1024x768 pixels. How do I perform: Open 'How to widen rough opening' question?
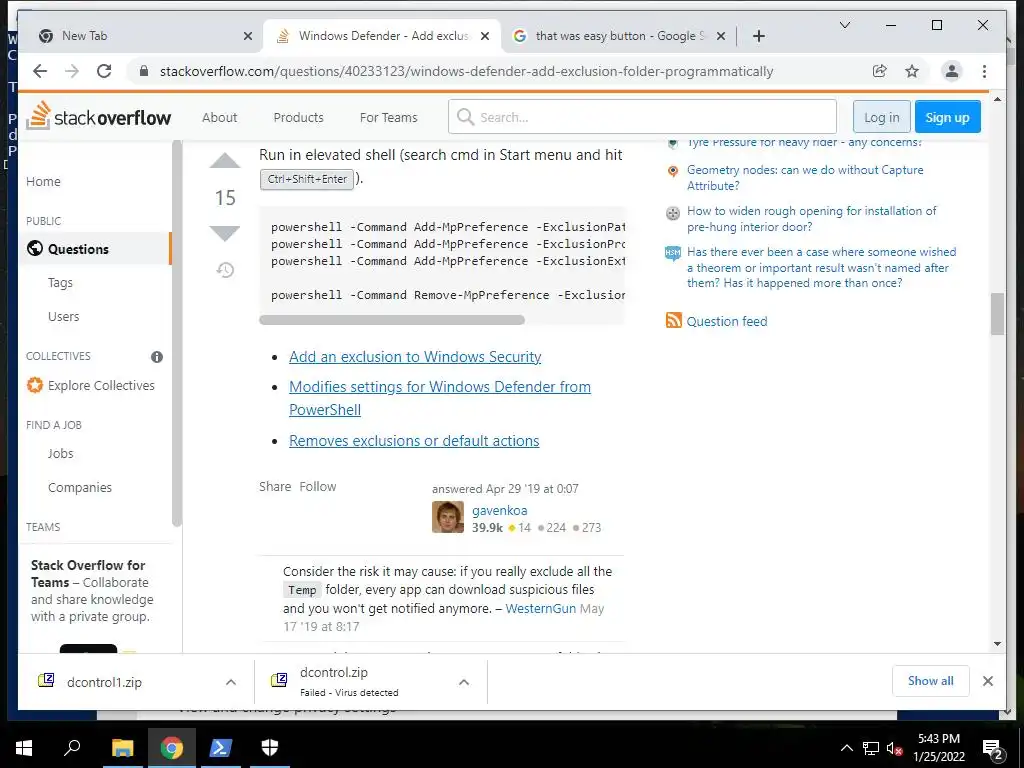click(x=811, y=219)
